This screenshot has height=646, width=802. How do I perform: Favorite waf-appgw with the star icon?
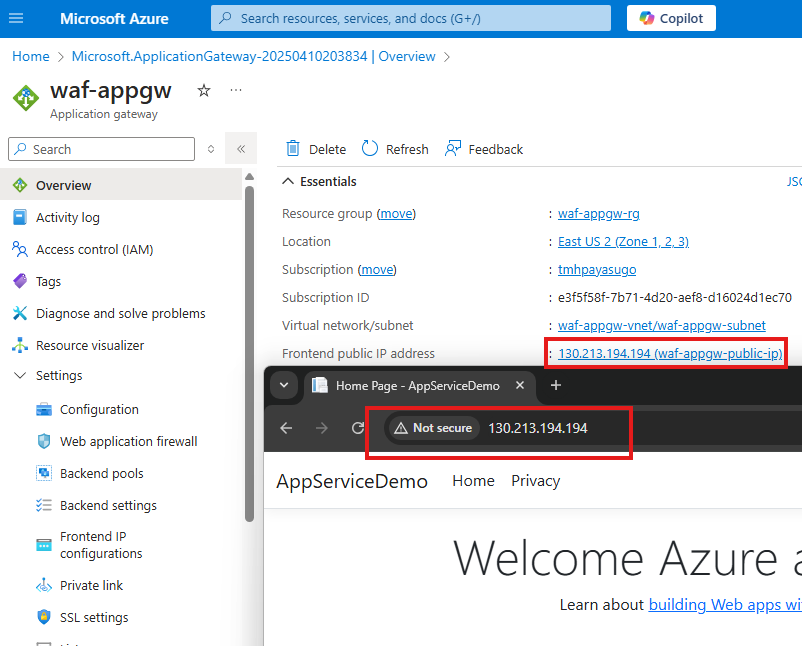204,91
